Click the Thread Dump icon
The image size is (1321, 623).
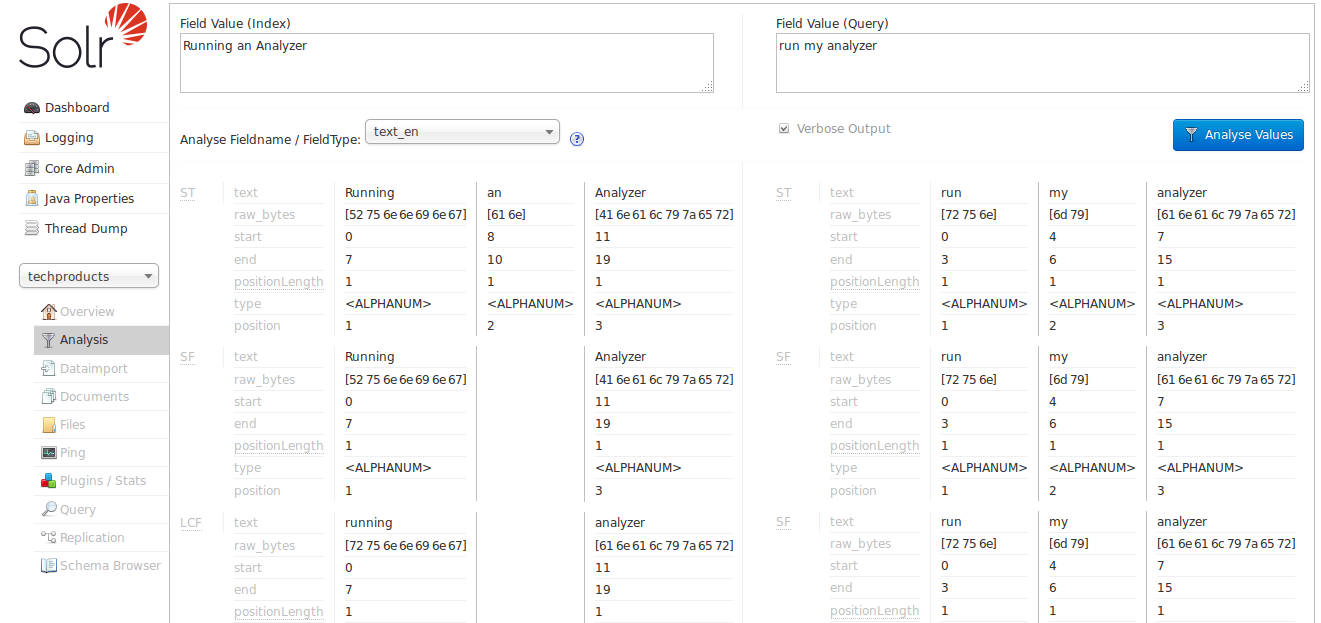[x=32, y=229]
